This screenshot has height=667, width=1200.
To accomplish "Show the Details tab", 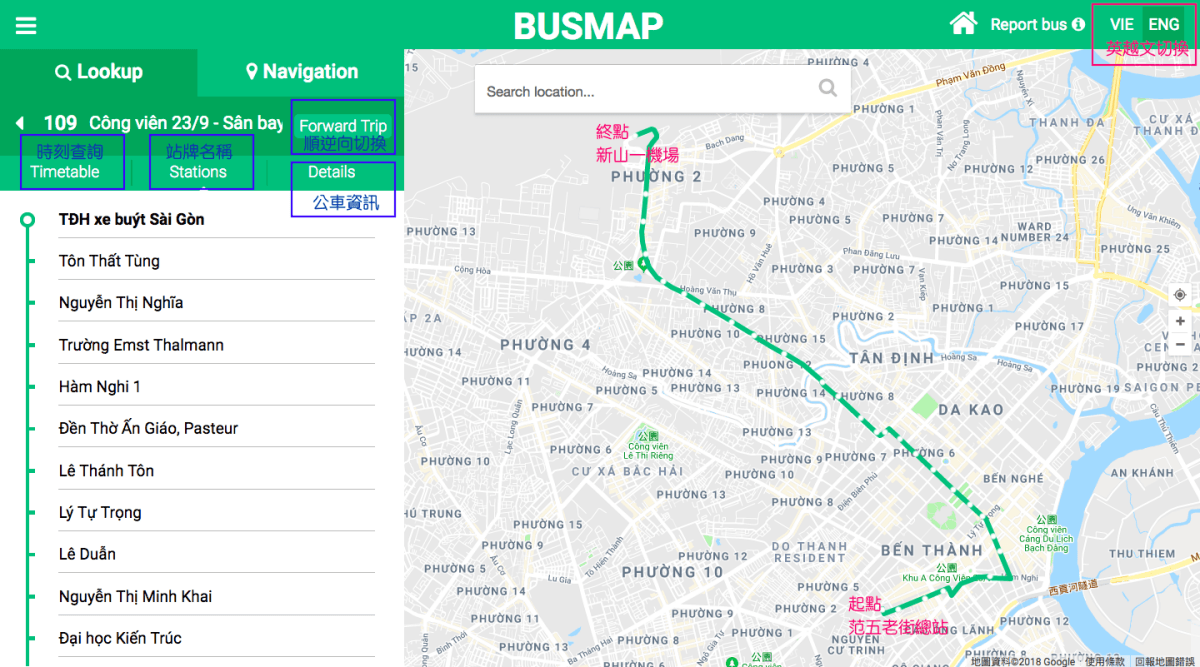I will pyautogui.click(x=332, y=171).
